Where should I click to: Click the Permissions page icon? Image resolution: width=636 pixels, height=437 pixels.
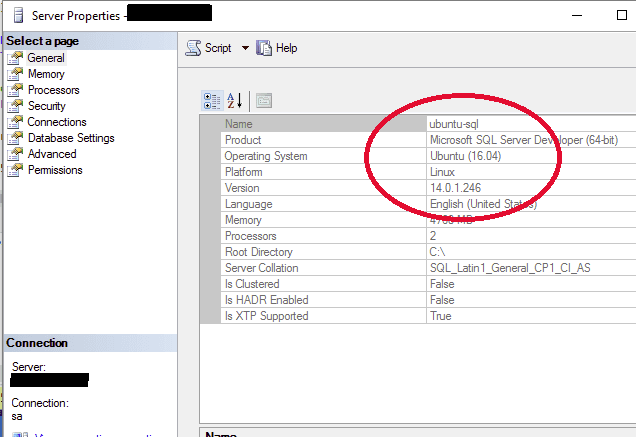15,170
